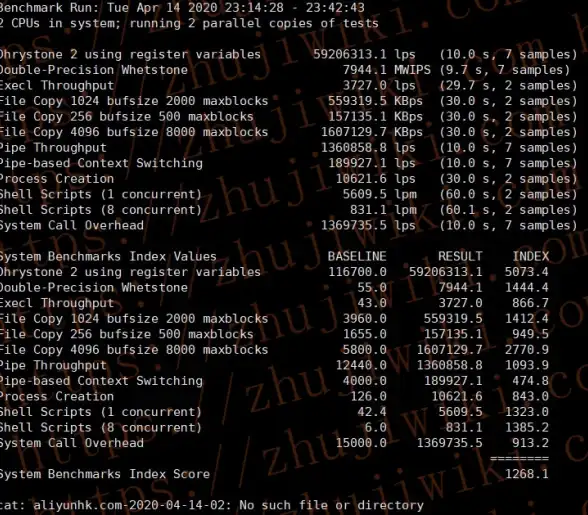
Task: Click Dhrystone timing "(10.0 s, 7 samples)"
Action: point(508,54)
